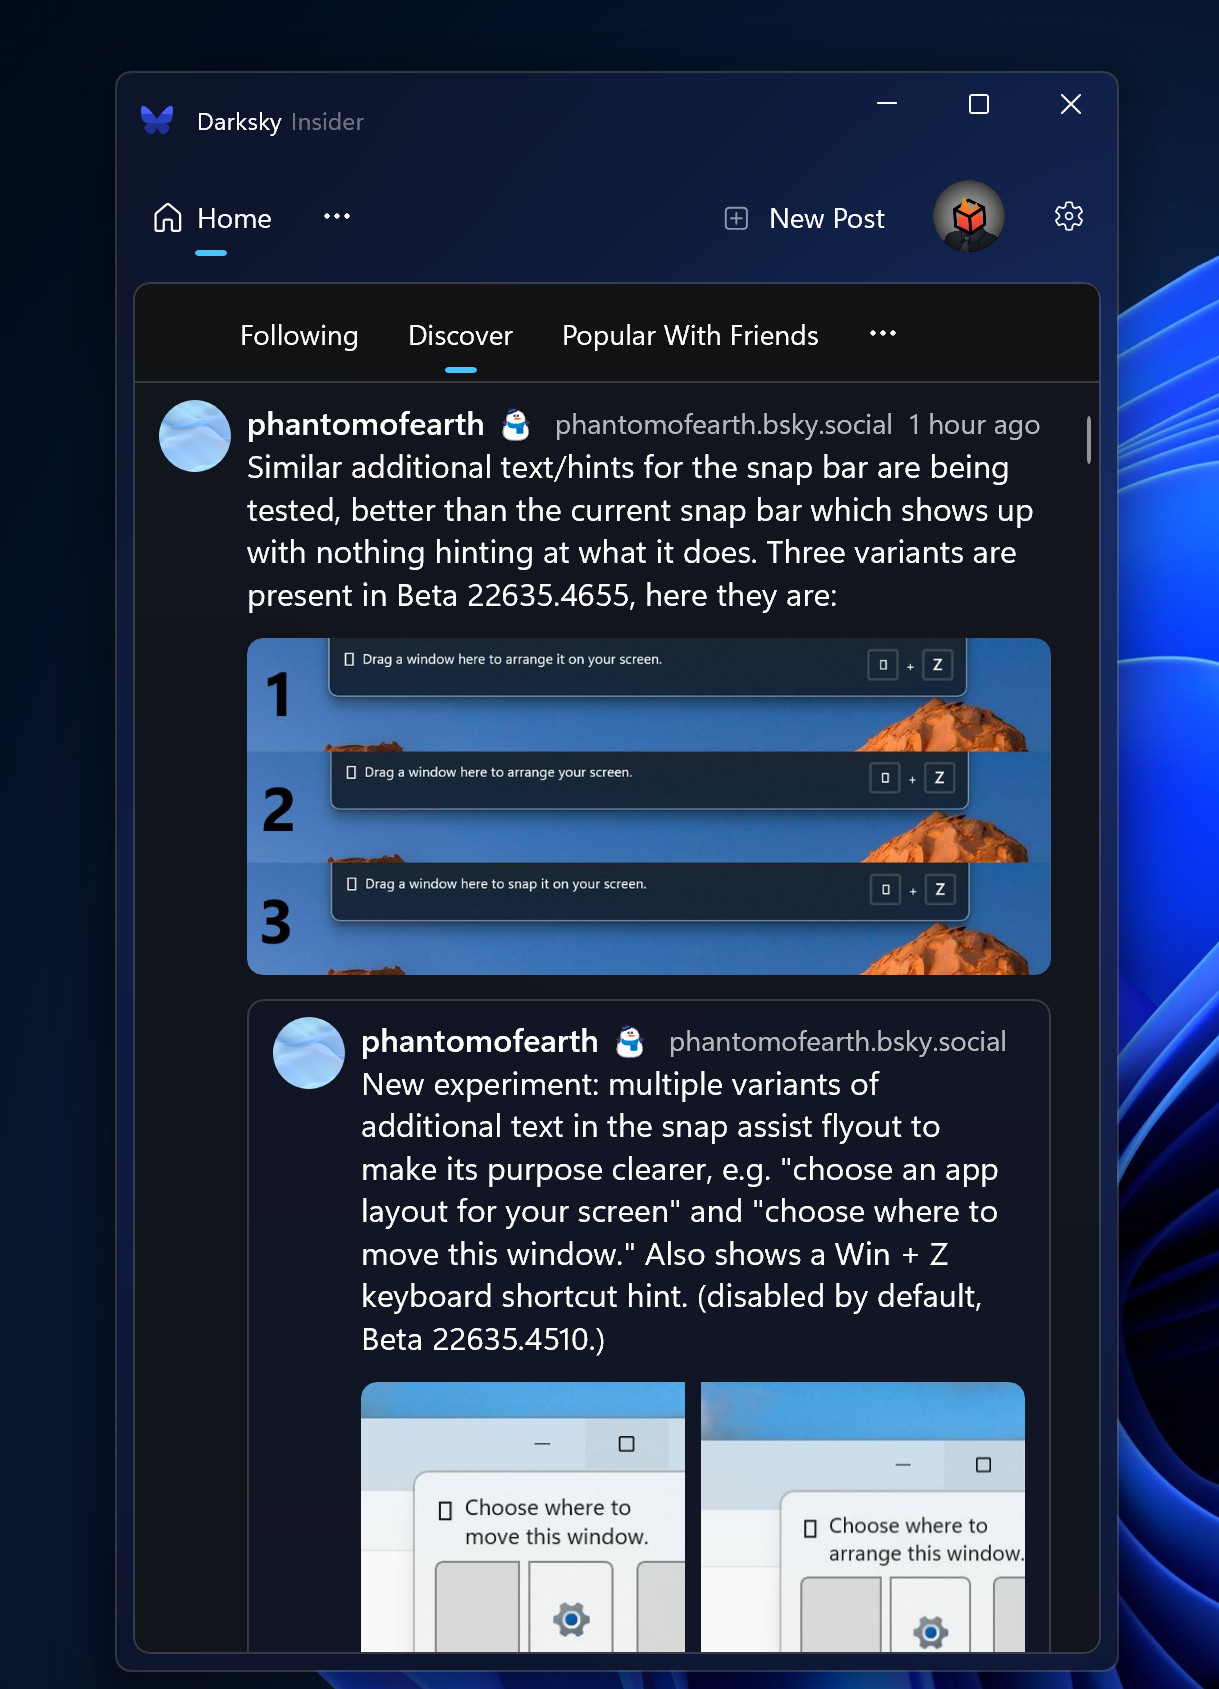Minimize the Darksky window
The width and height of the screenshot is (1219, 1689).
(887, 104)
